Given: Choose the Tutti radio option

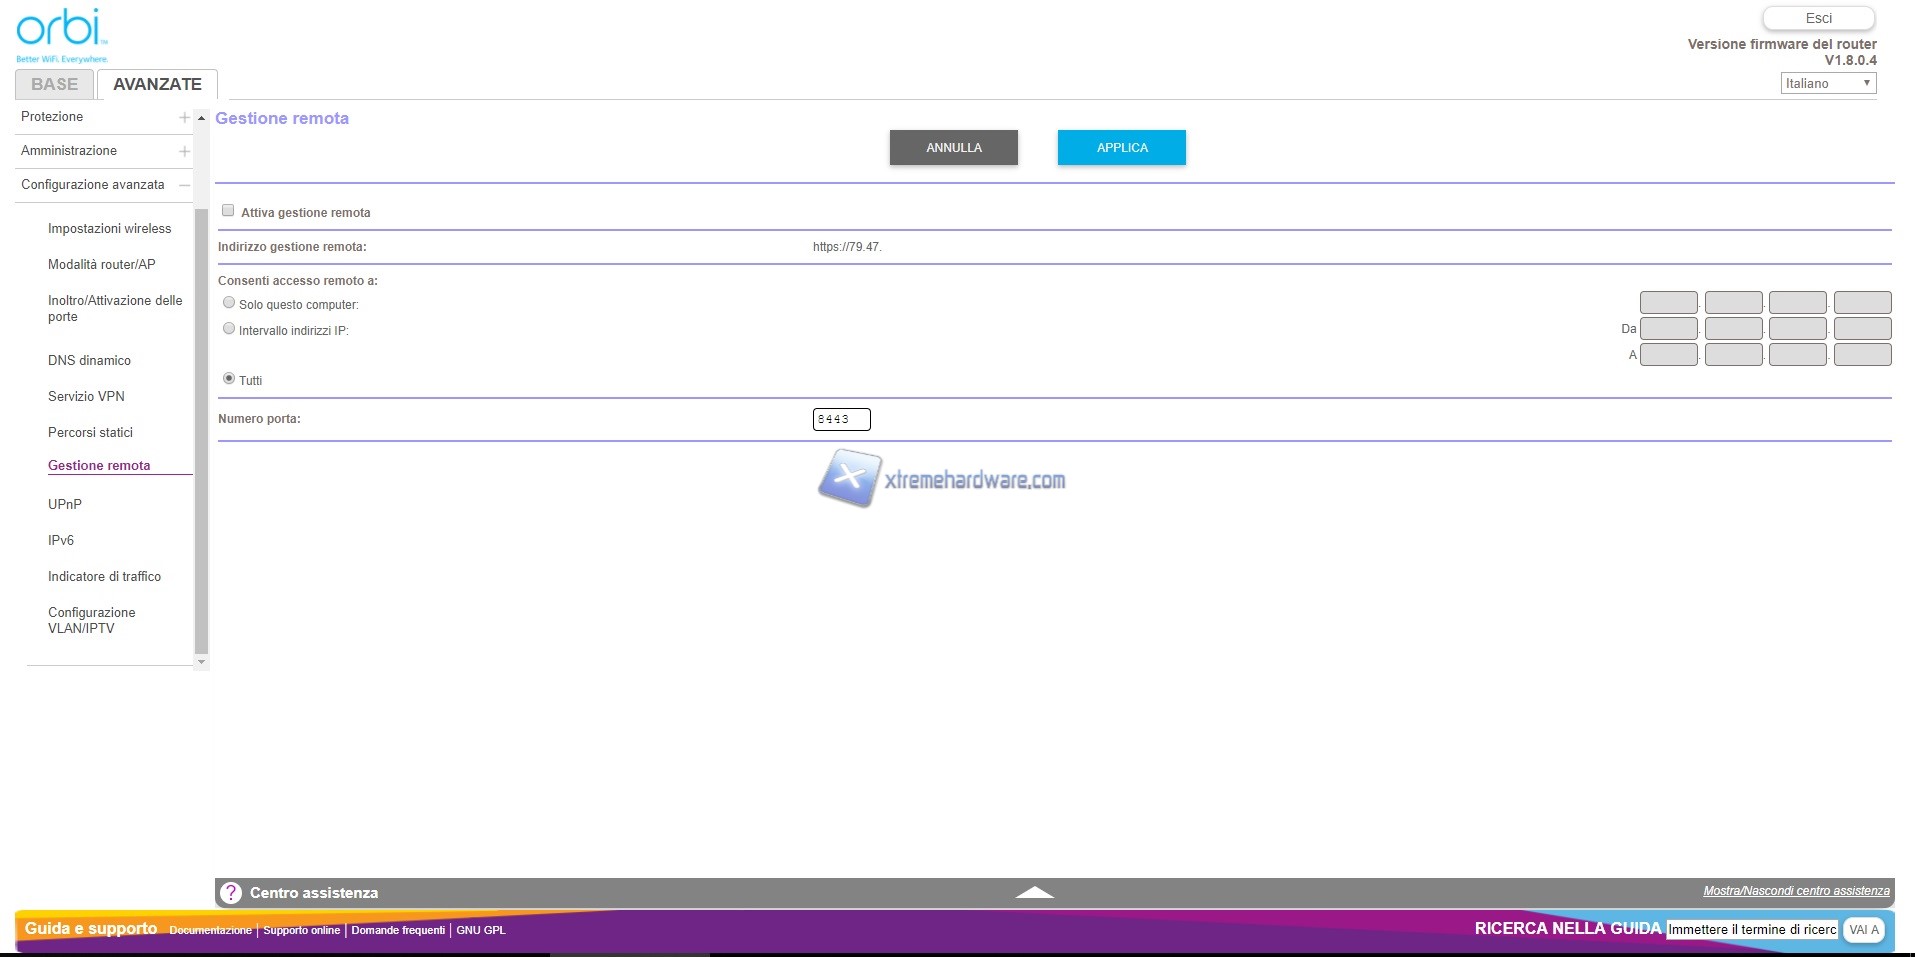Looking at the screenshot, I should coord(229,379).
